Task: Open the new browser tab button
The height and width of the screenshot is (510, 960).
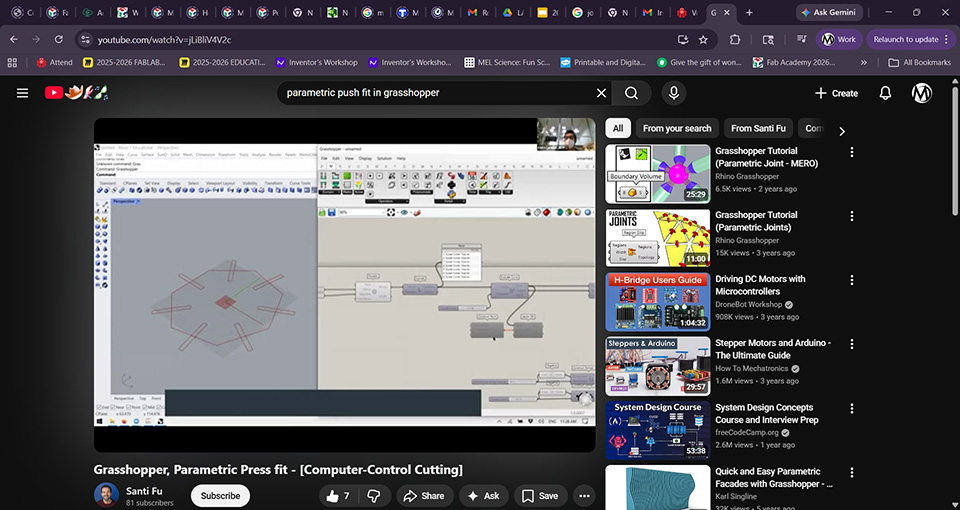Action: (x=749, y=12)
